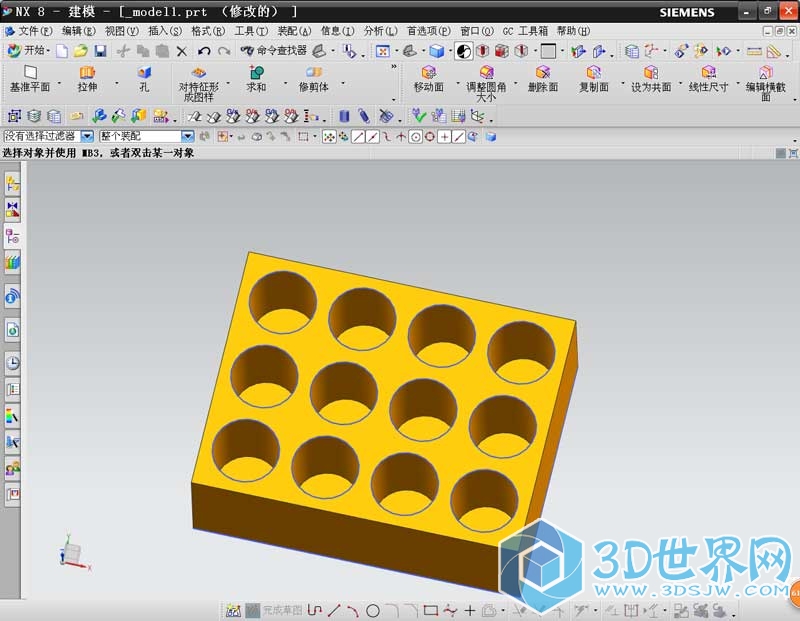Undo the last action
800x621 pixels.
(x=204, y=51)
